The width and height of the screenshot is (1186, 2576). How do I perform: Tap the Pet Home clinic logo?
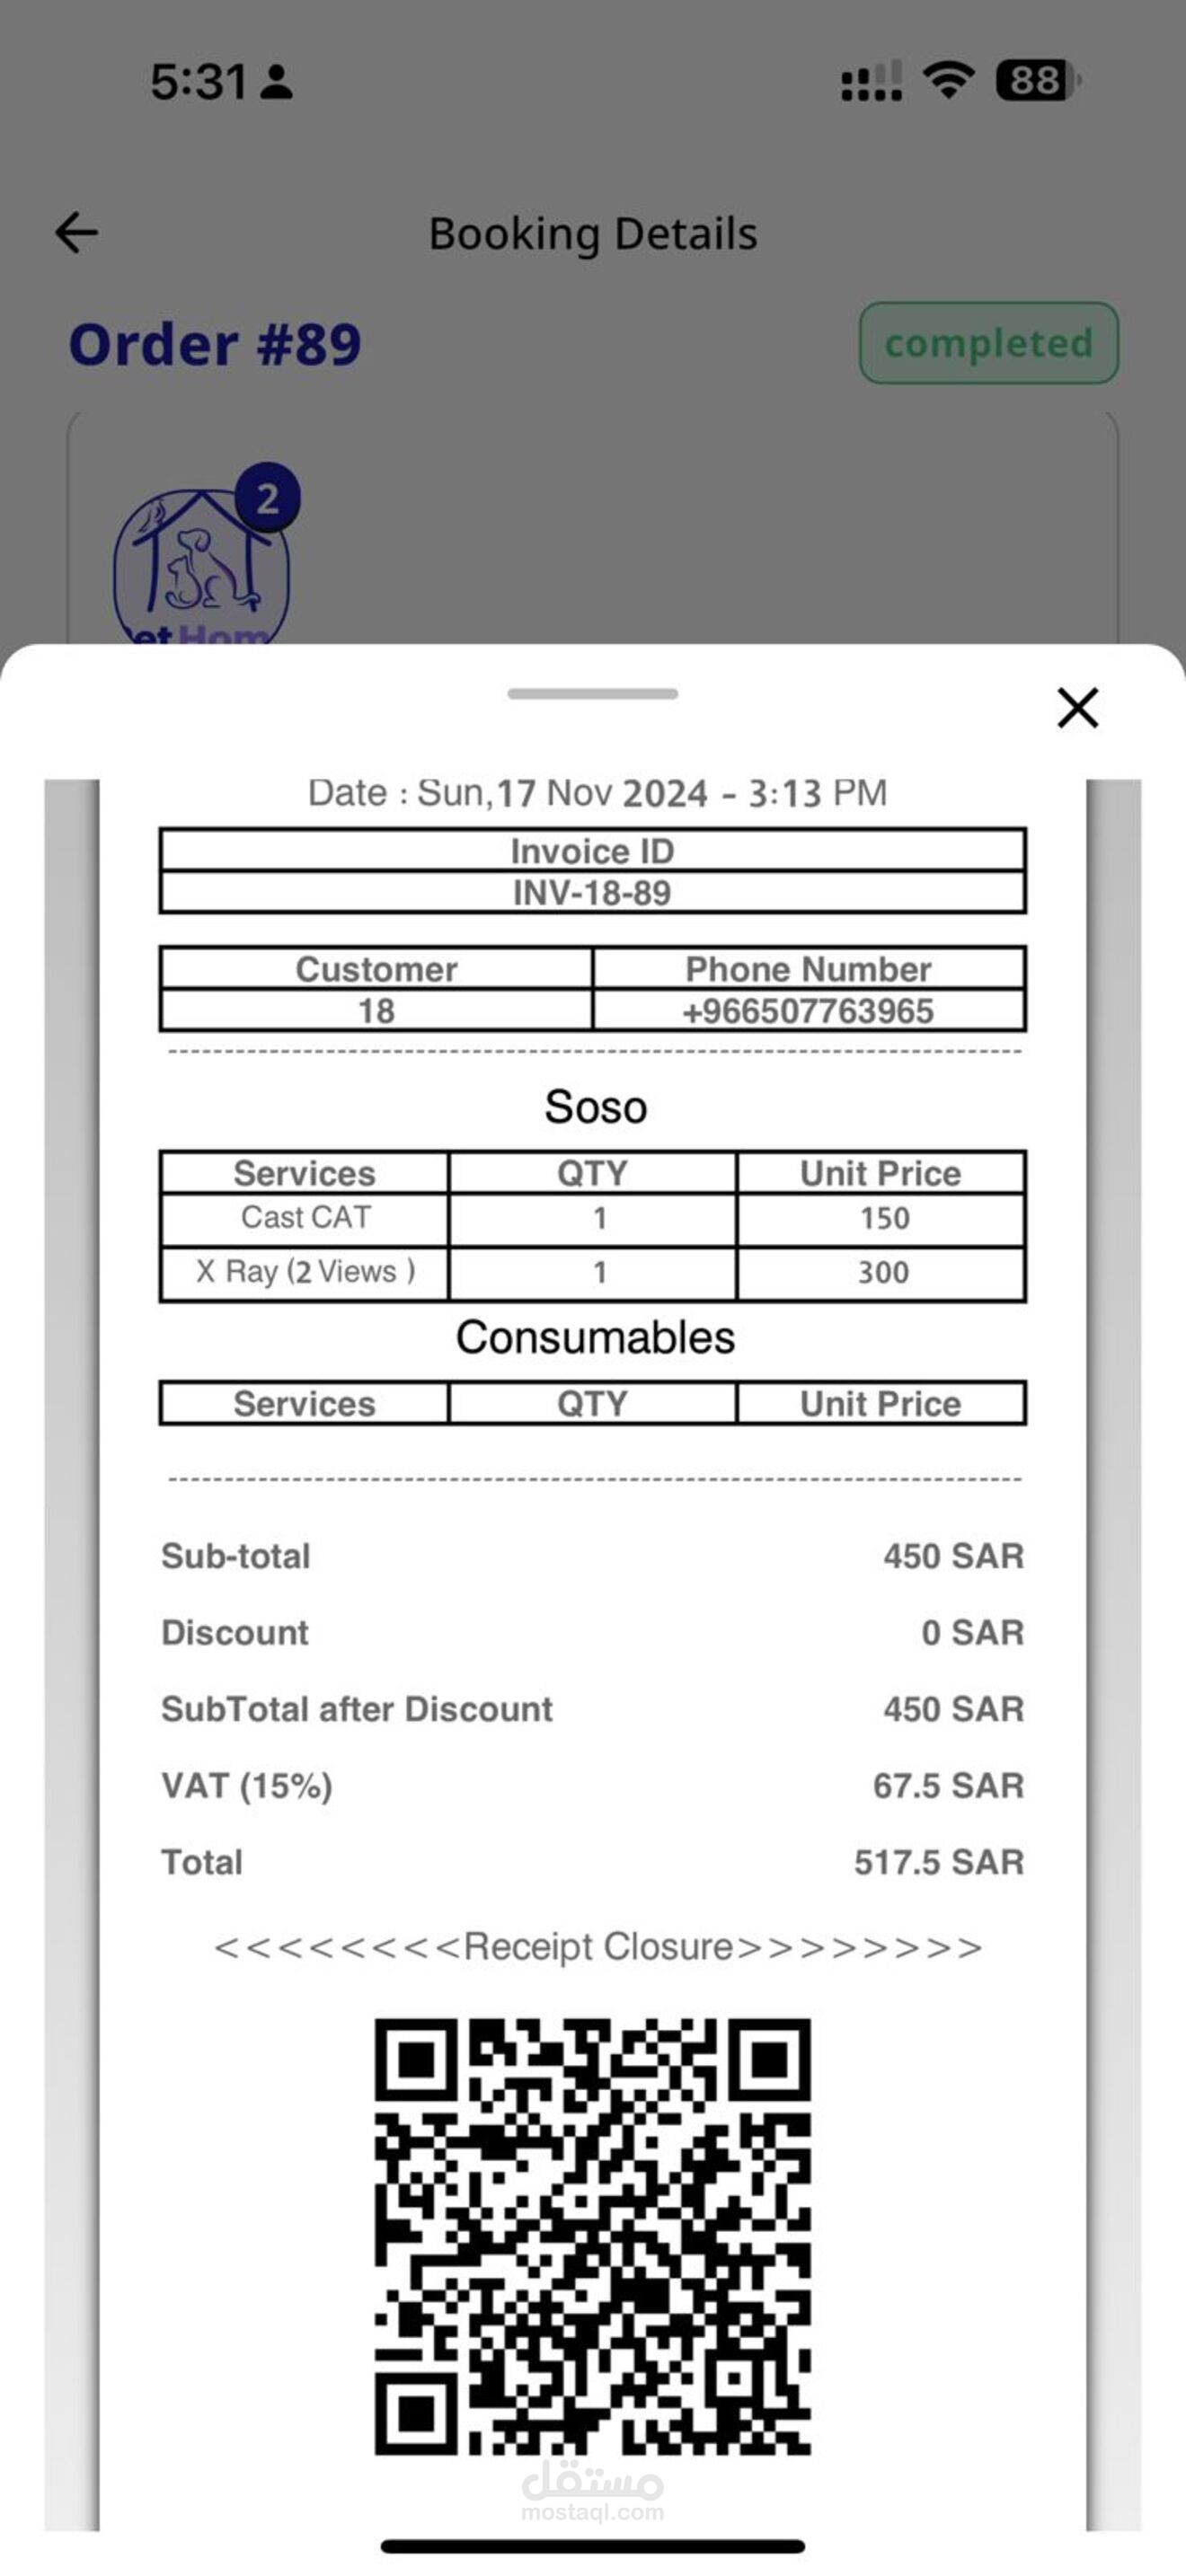pos(202,566)
